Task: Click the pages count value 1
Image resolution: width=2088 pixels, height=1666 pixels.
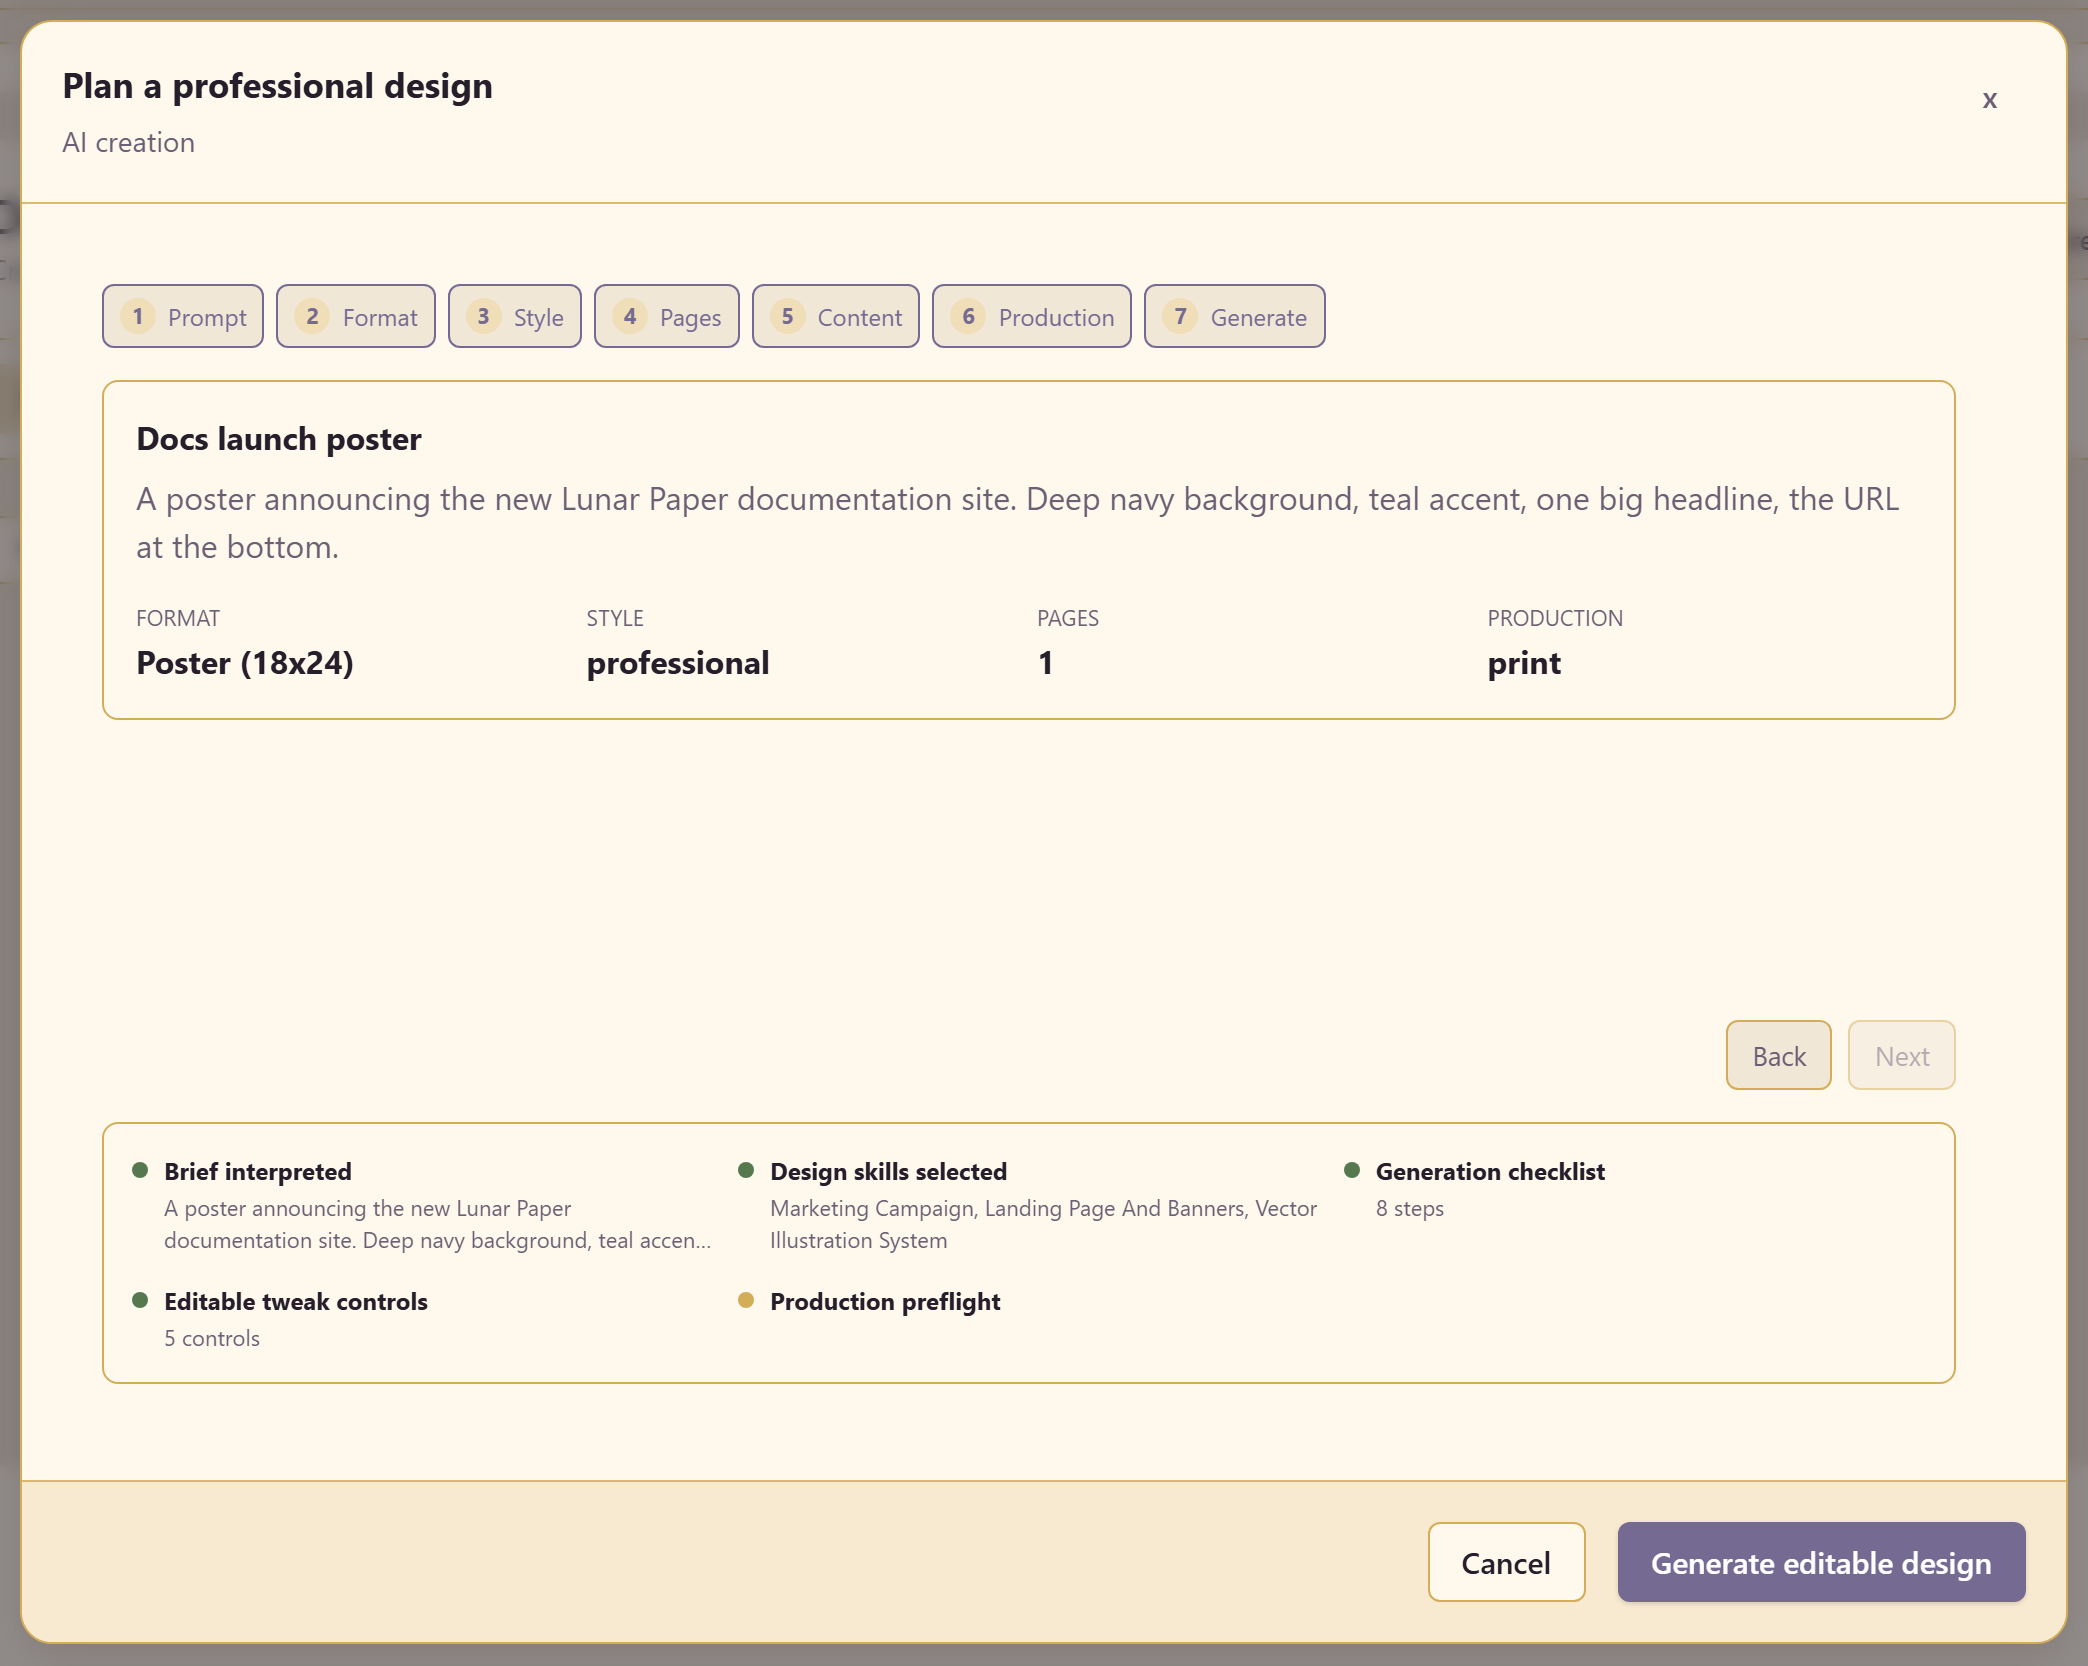Action: coord(1045,662)
